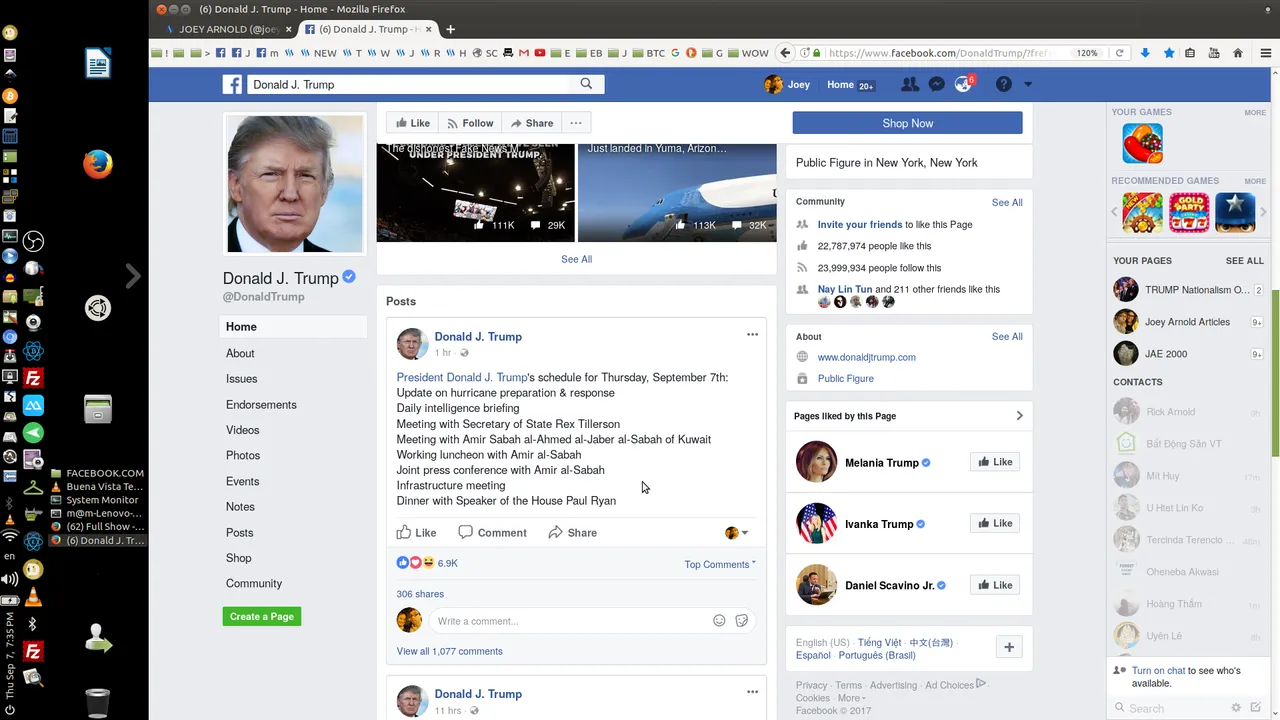Open the Candy Crush game icon in Your Games
This screenshot has width=1280, height=720.
coord(1142,143)
